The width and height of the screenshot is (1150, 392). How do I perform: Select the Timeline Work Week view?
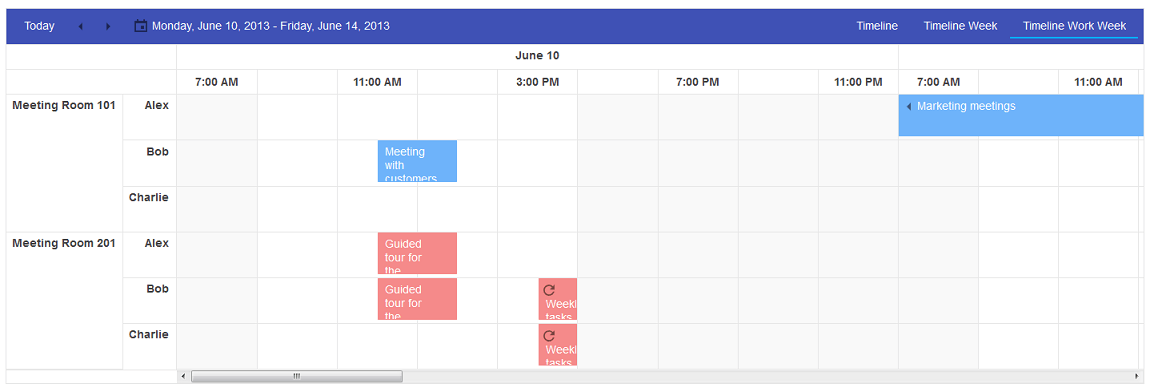click(1074, 26)
